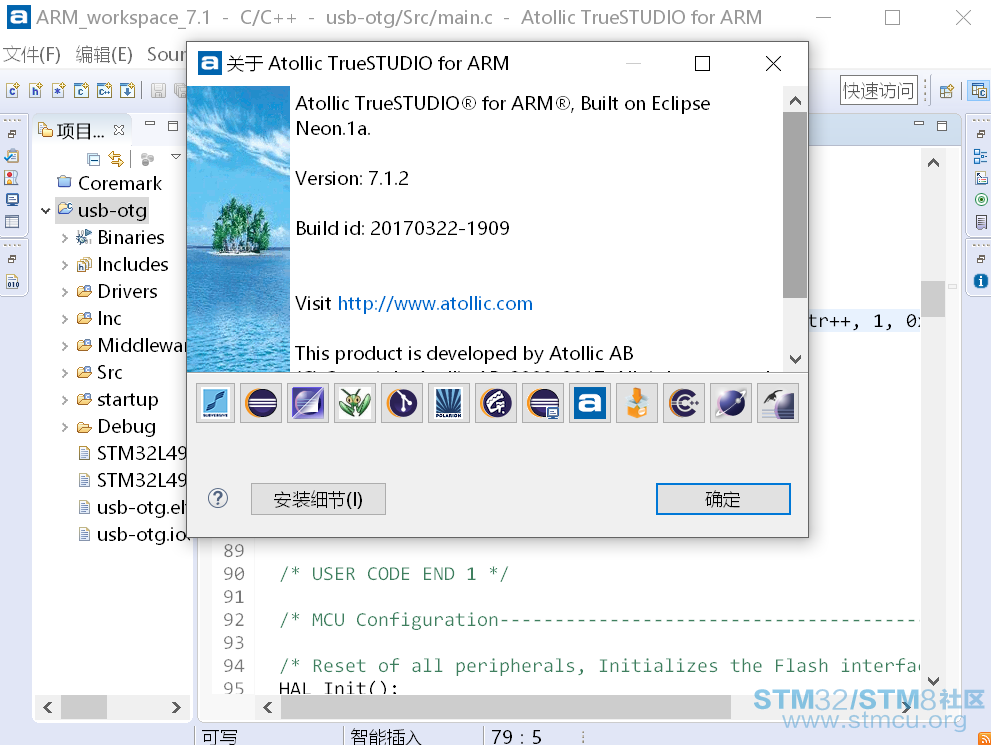This screenshot has height=745, width=991.
Task: Click Collapse All in project explorer
Action: coord(94,159)
